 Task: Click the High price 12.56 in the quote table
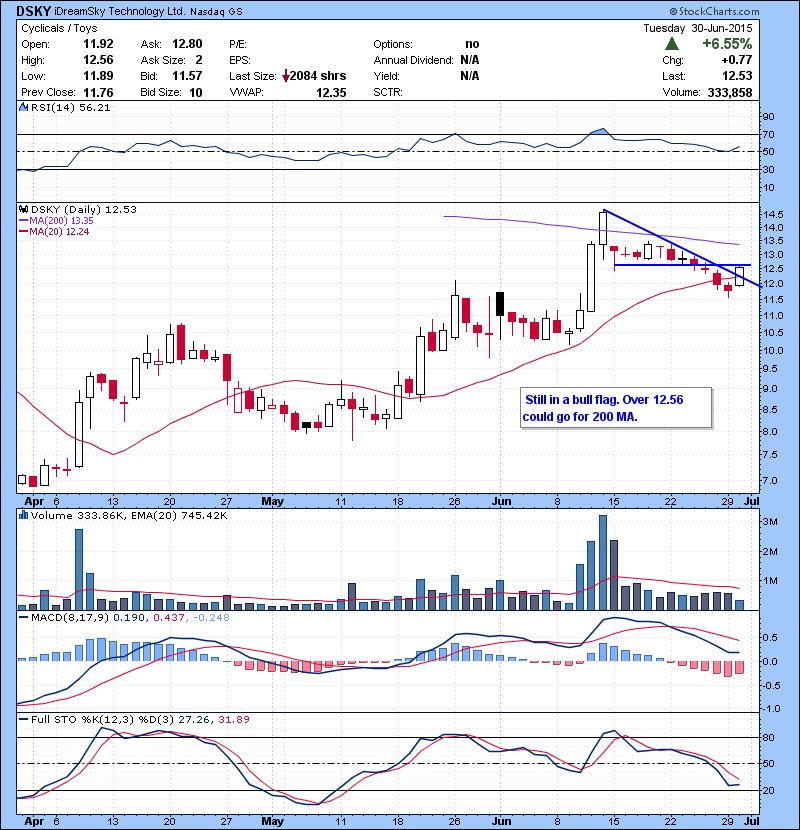(x=98, y=60)
